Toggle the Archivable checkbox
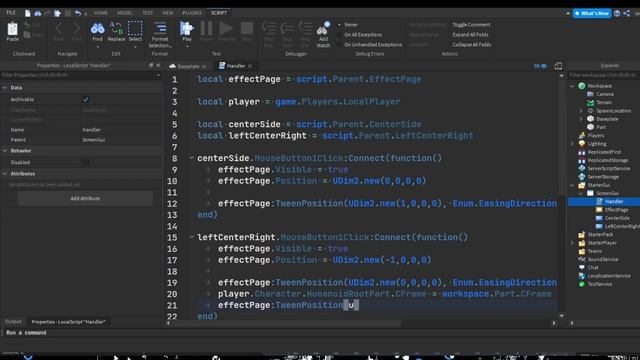This screenshot has width=640, height=360. [86, 99]
